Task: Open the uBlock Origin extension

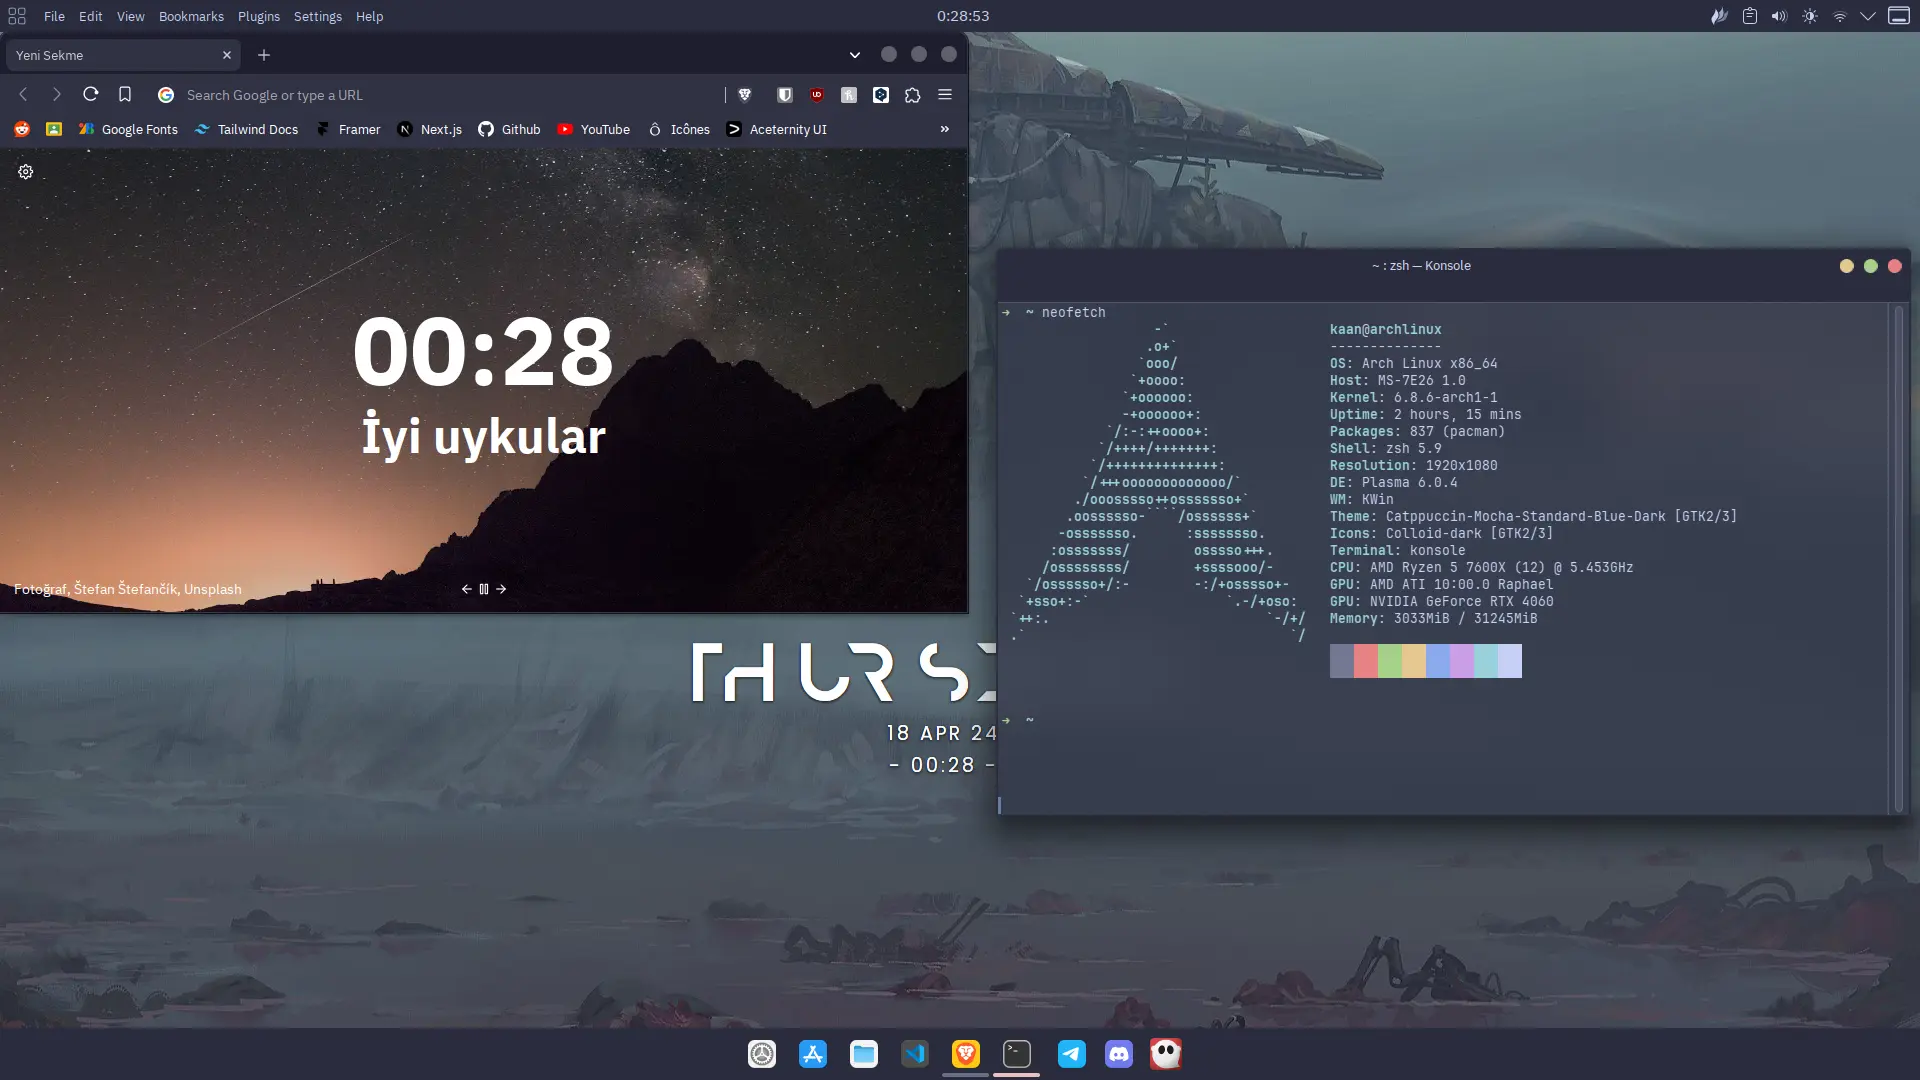Action: pyautogui.click(x=817, y=94)
